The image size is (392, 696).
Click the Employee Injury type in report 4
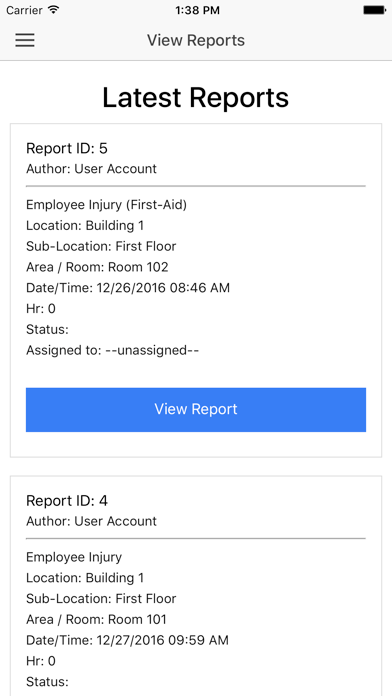74,557
